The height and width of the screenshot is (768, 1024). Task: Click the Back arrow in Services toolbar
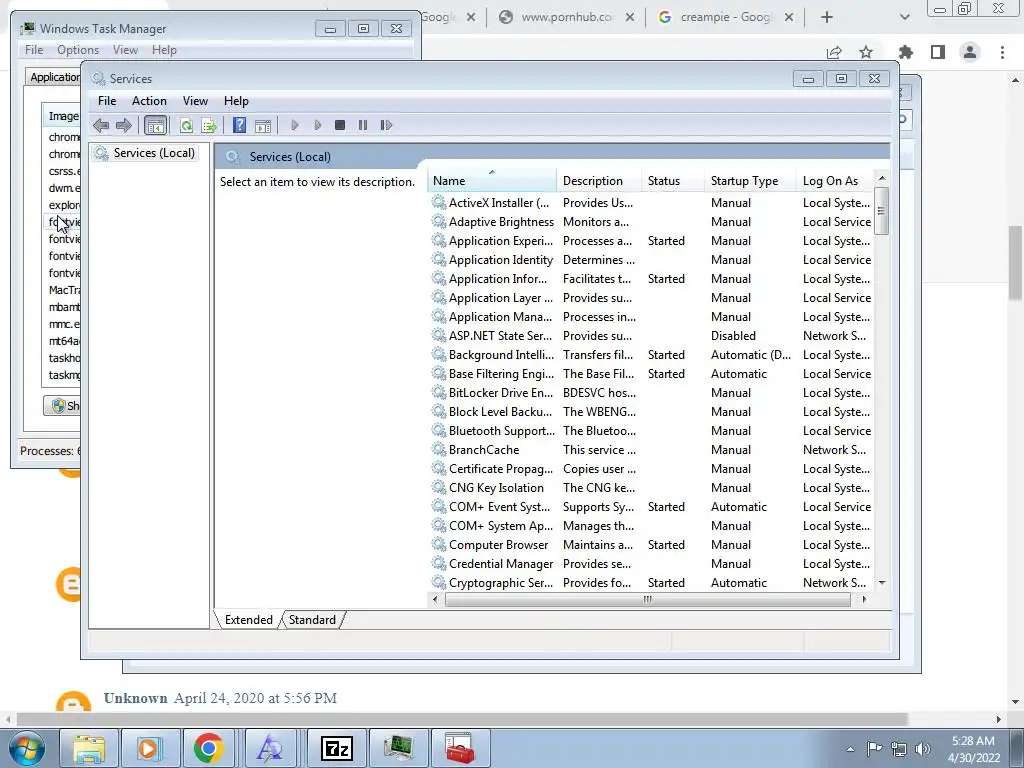coord(101,125)
